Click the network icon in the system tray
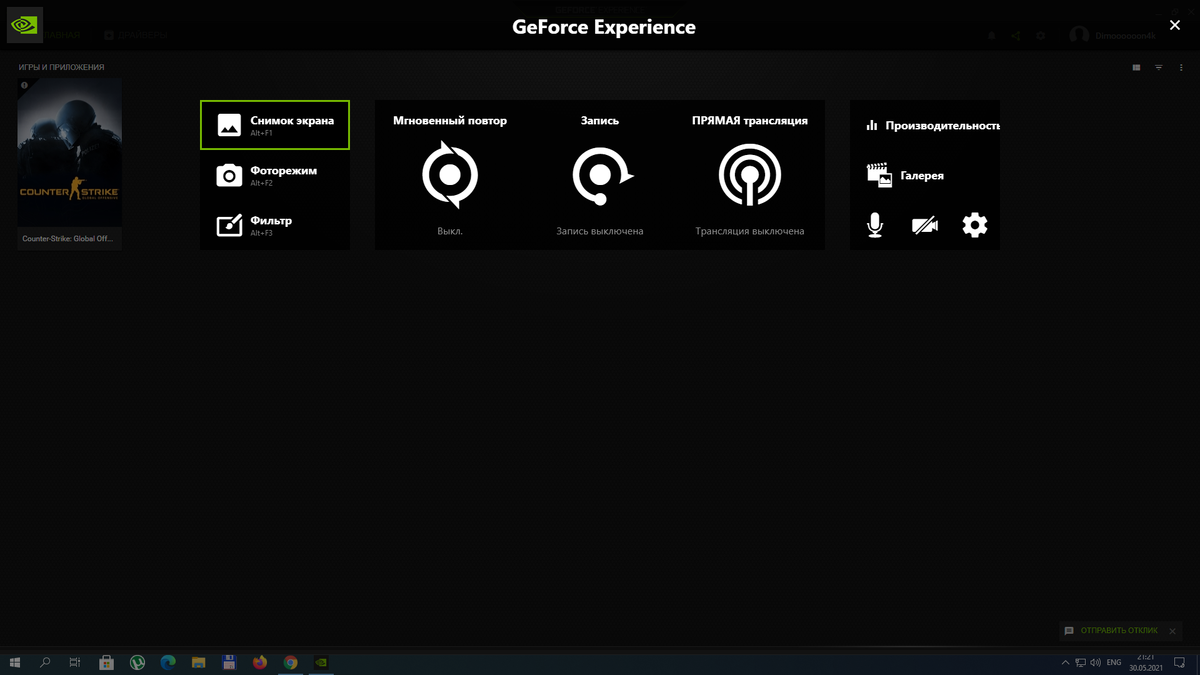This screenshot has height=675, width=1200. [1081, 662]
